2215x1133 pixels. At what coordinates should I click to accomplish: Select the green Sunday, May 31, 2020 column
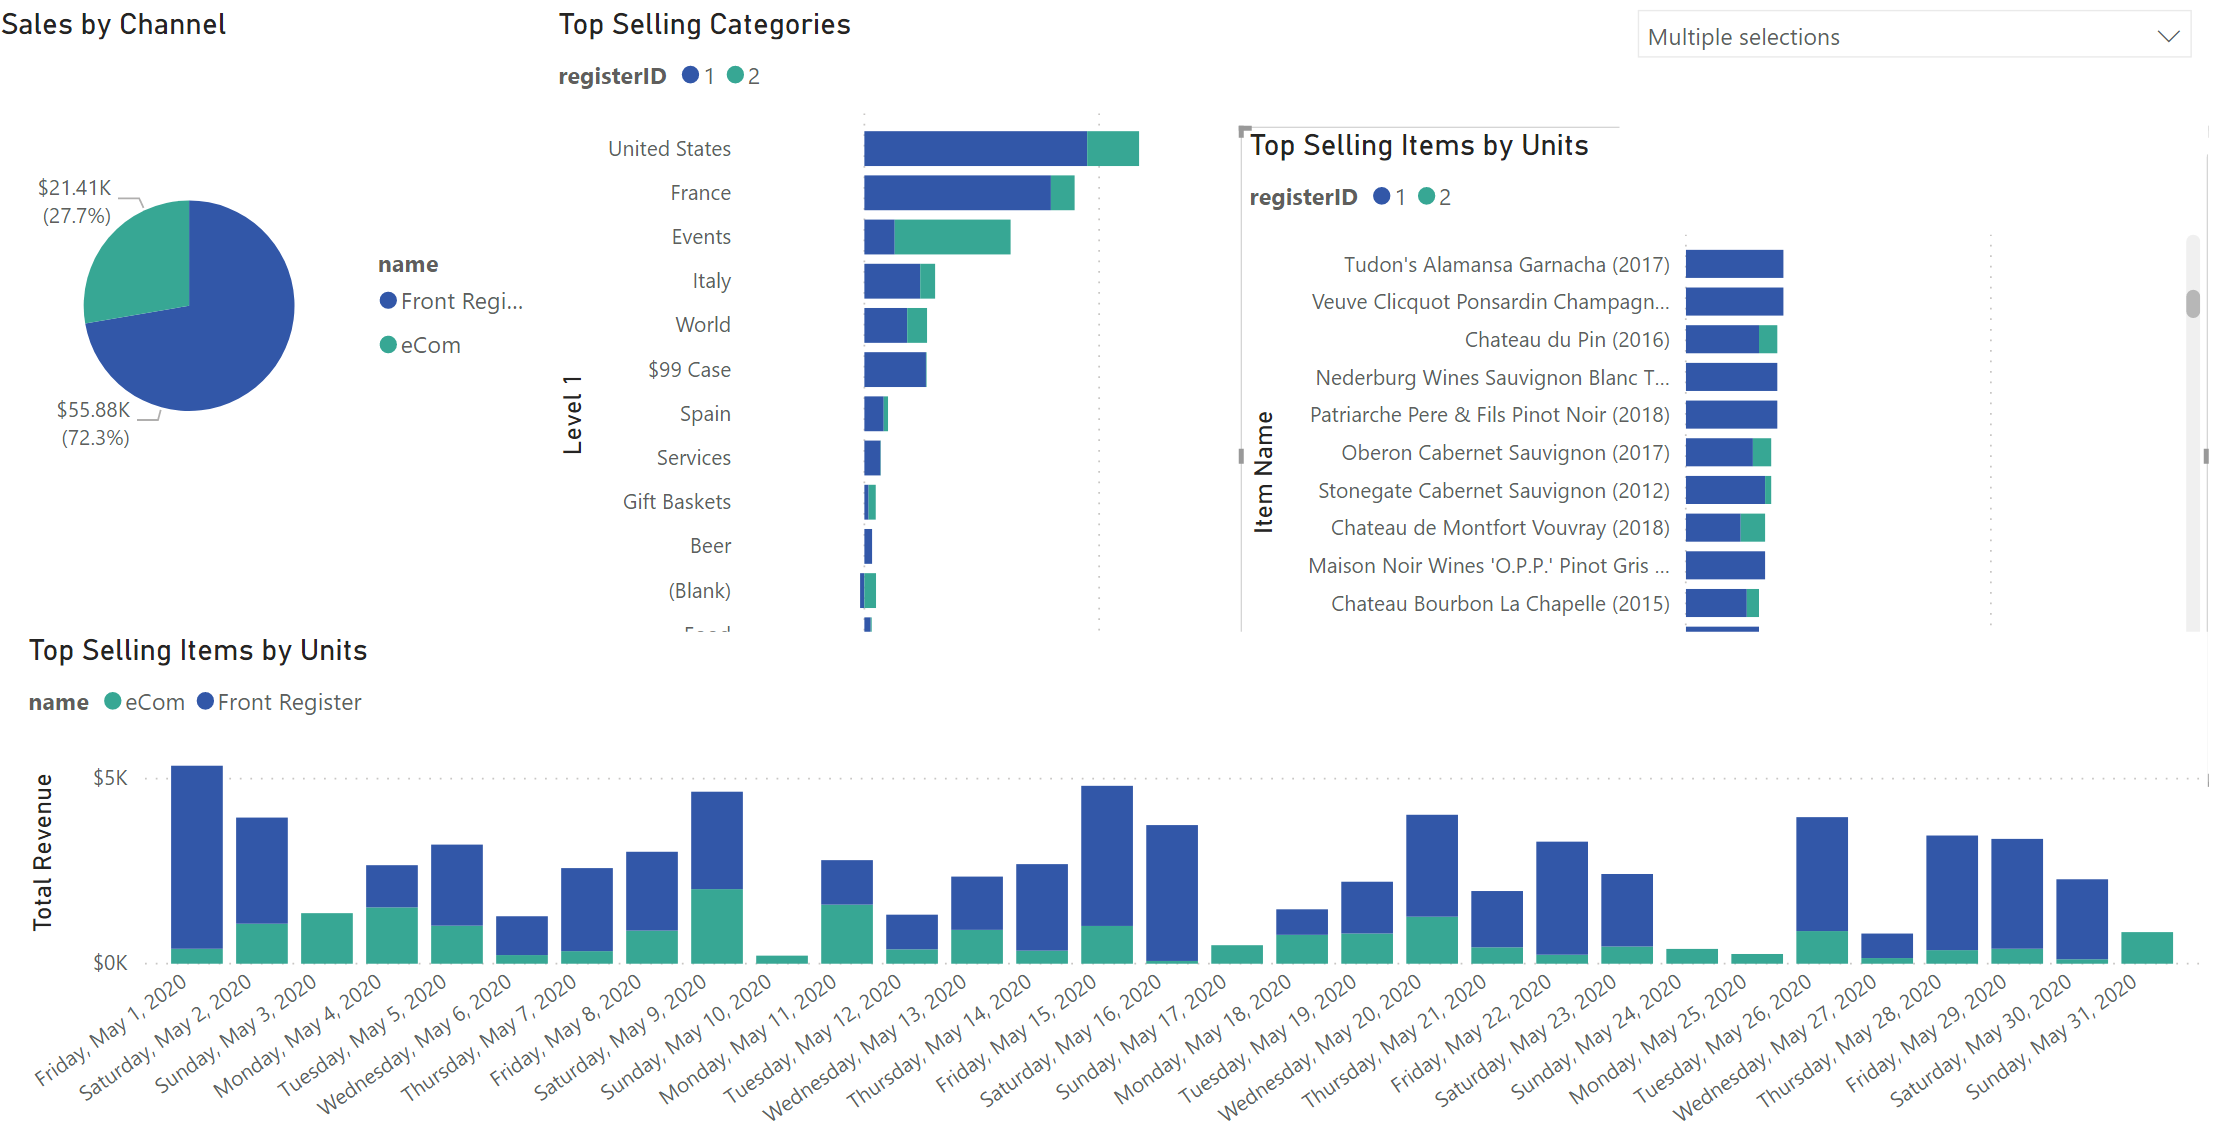(2147, 947)
